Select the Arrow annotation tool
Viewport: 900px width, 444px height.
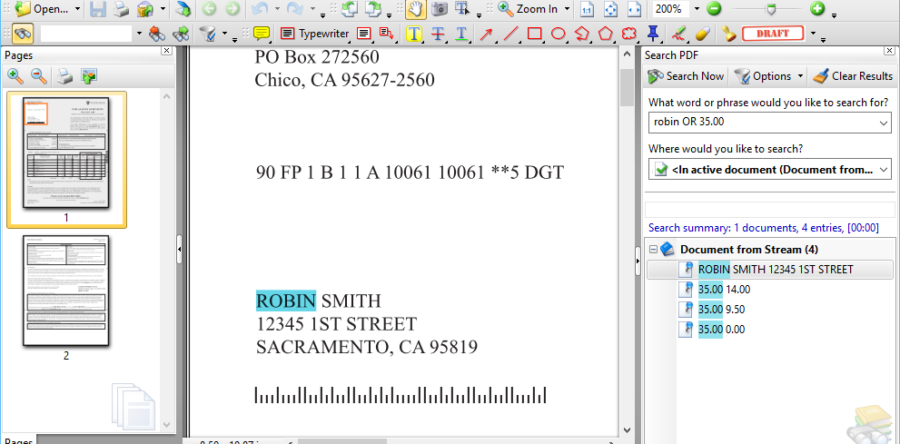(487, 34)
